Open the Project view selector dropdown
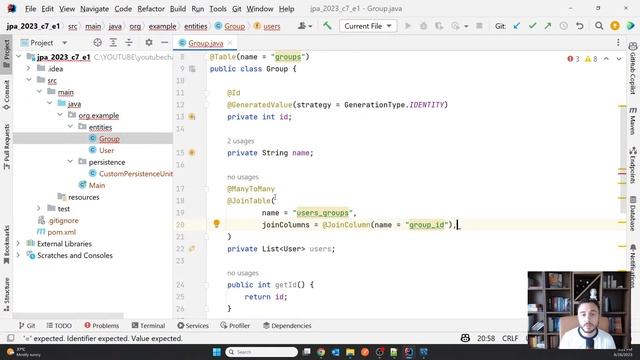The height and width of the screenshot is (360, 640). click(x=44, y=42)
